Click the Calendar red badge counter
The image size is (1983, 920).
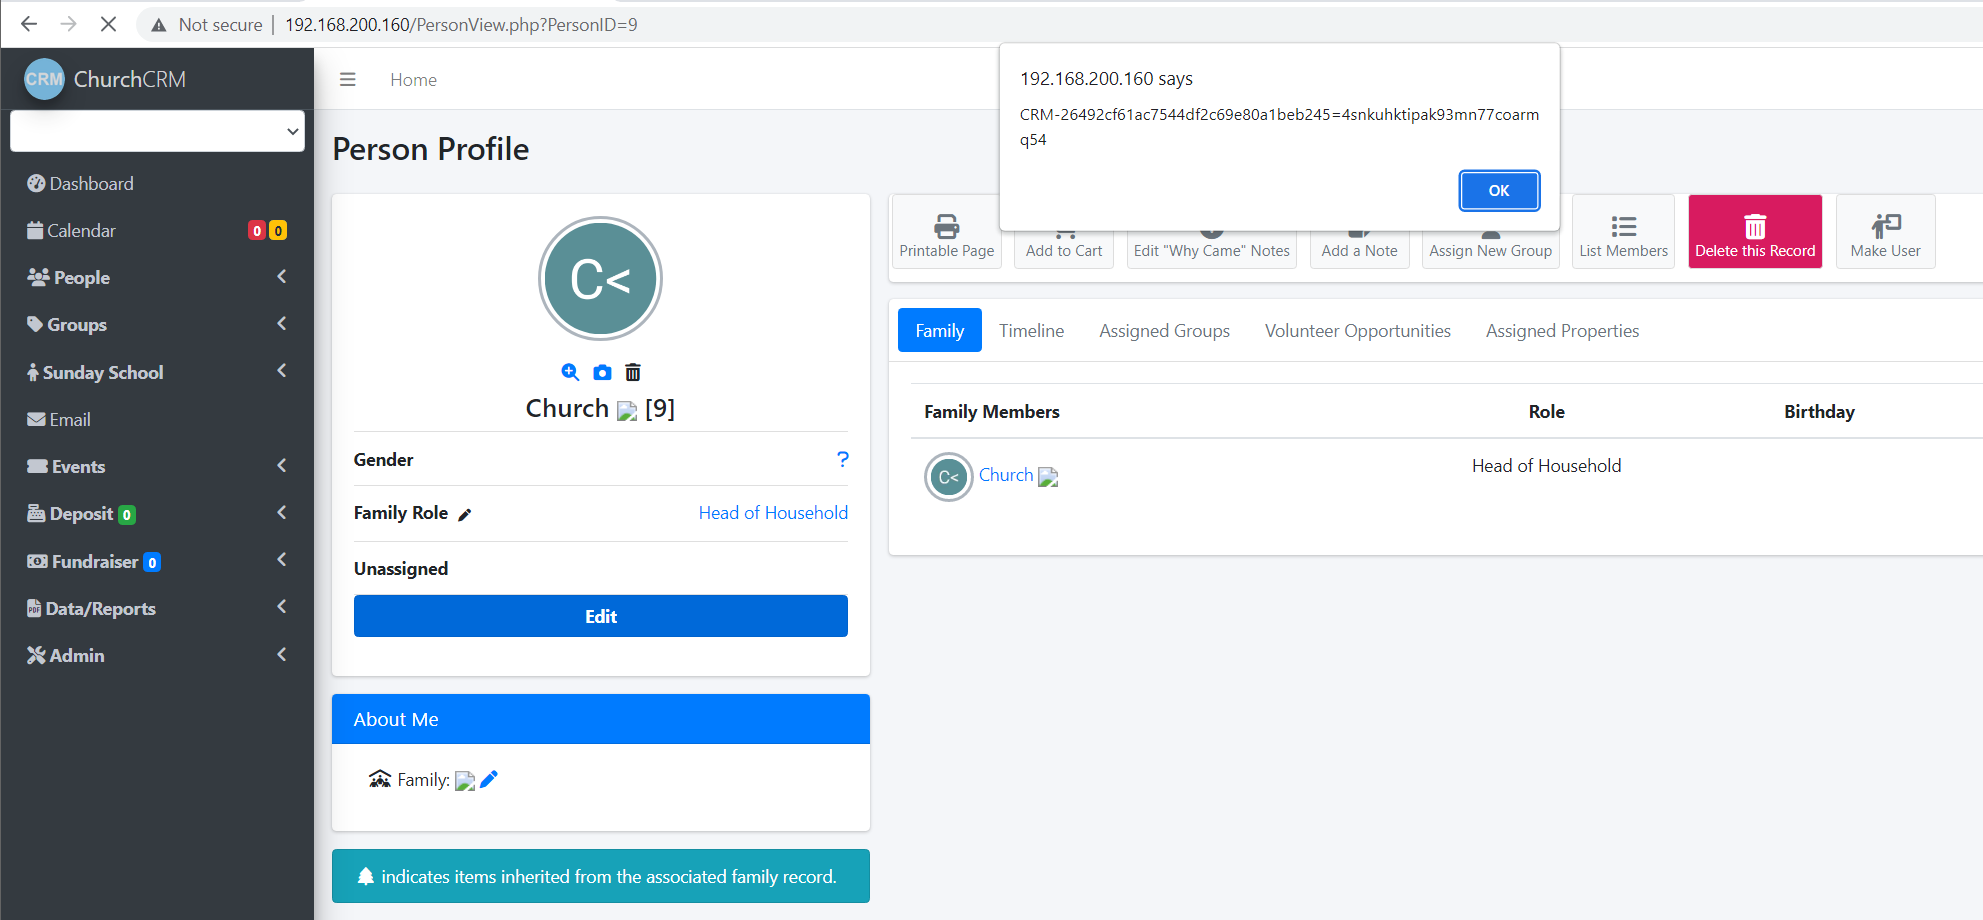tap(257, 231)
